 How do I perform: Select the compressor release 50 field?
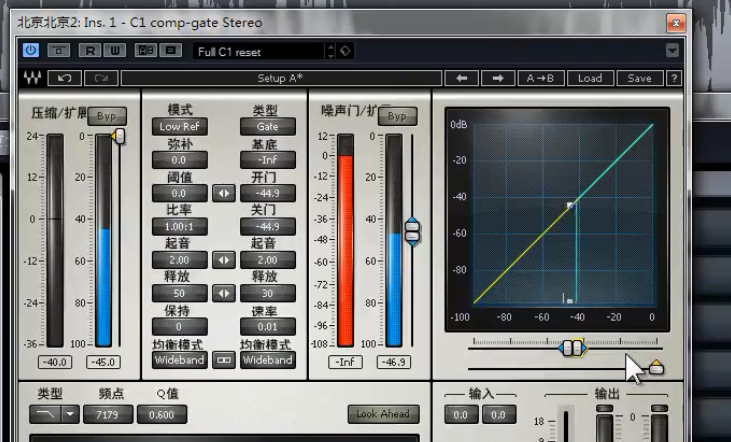(x=179, y=293)
